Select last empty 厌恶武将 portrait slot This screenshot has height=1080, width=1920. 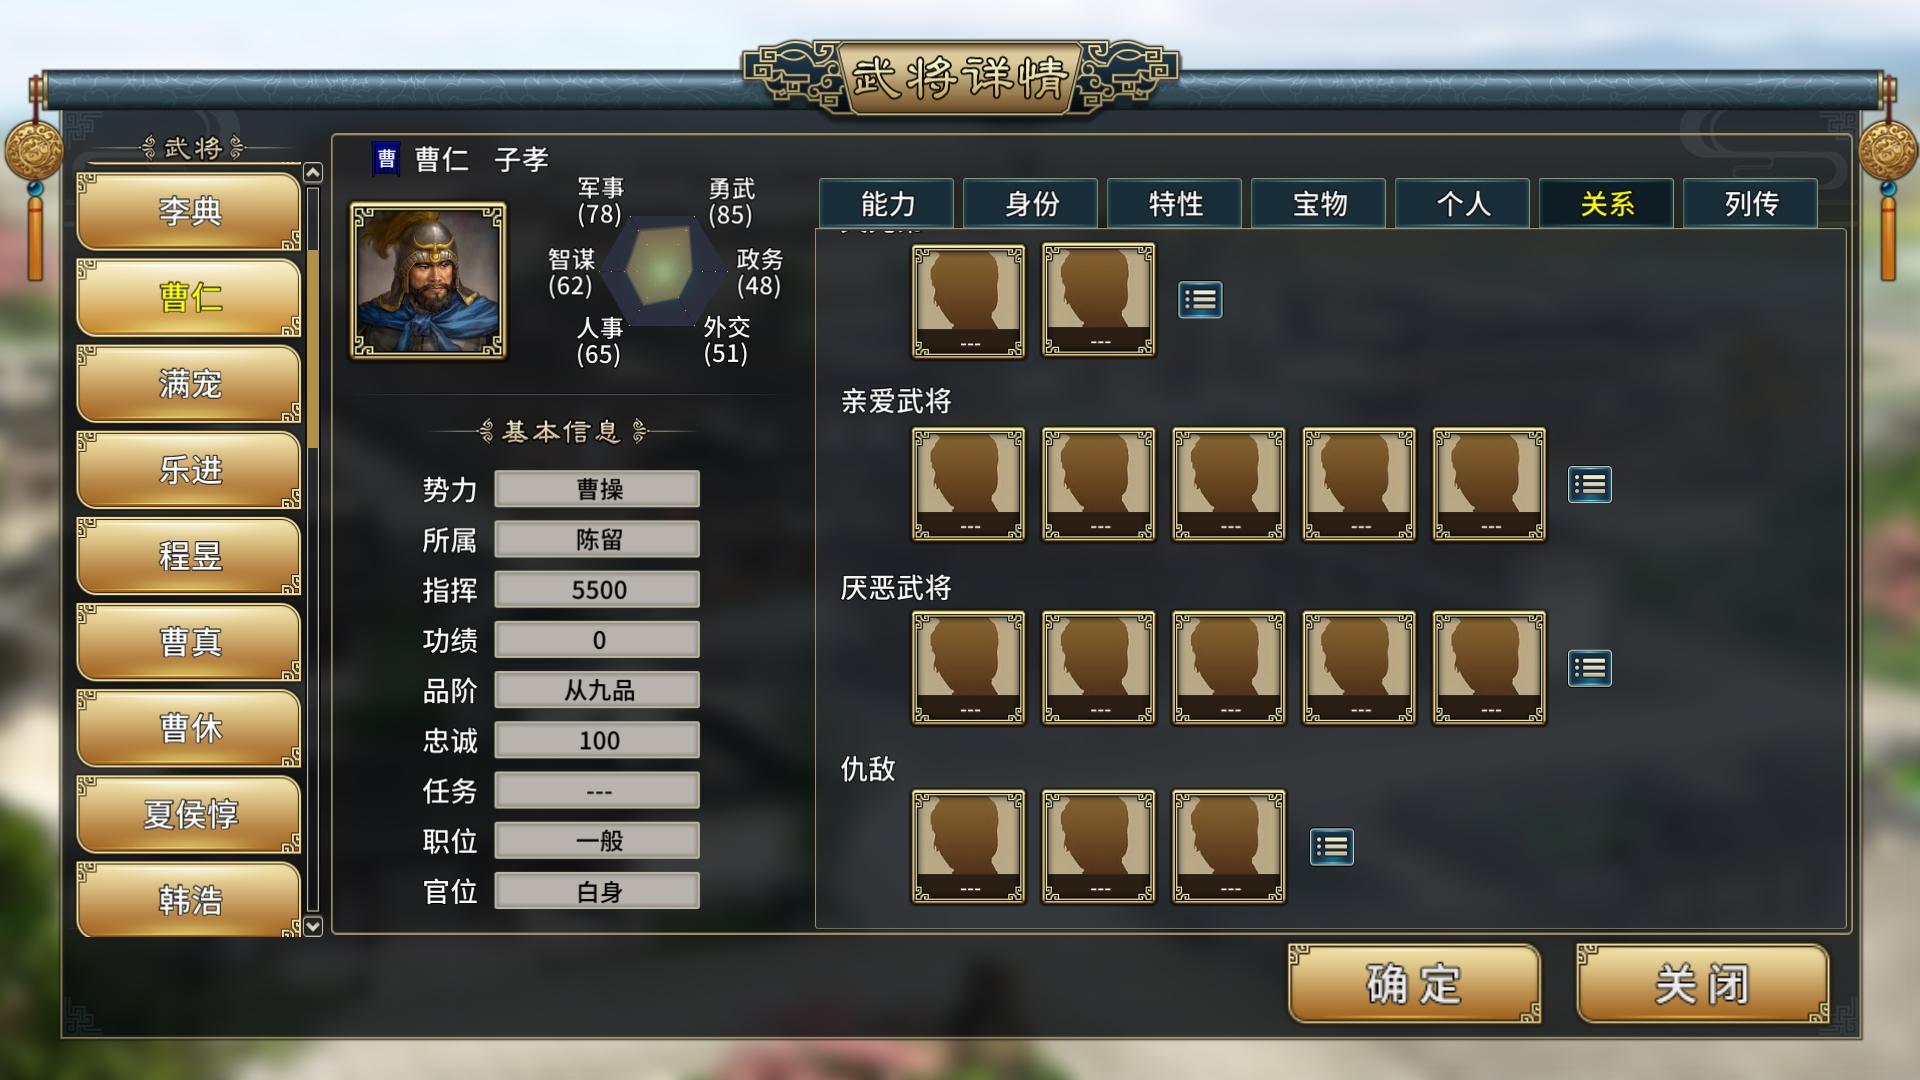1488,667
